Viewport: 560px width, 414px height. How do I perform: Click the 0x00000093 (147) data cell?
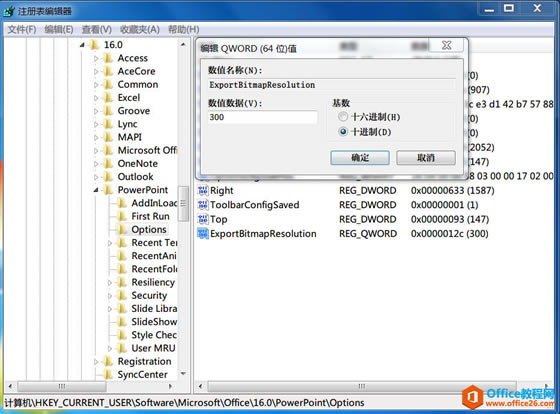449,219
